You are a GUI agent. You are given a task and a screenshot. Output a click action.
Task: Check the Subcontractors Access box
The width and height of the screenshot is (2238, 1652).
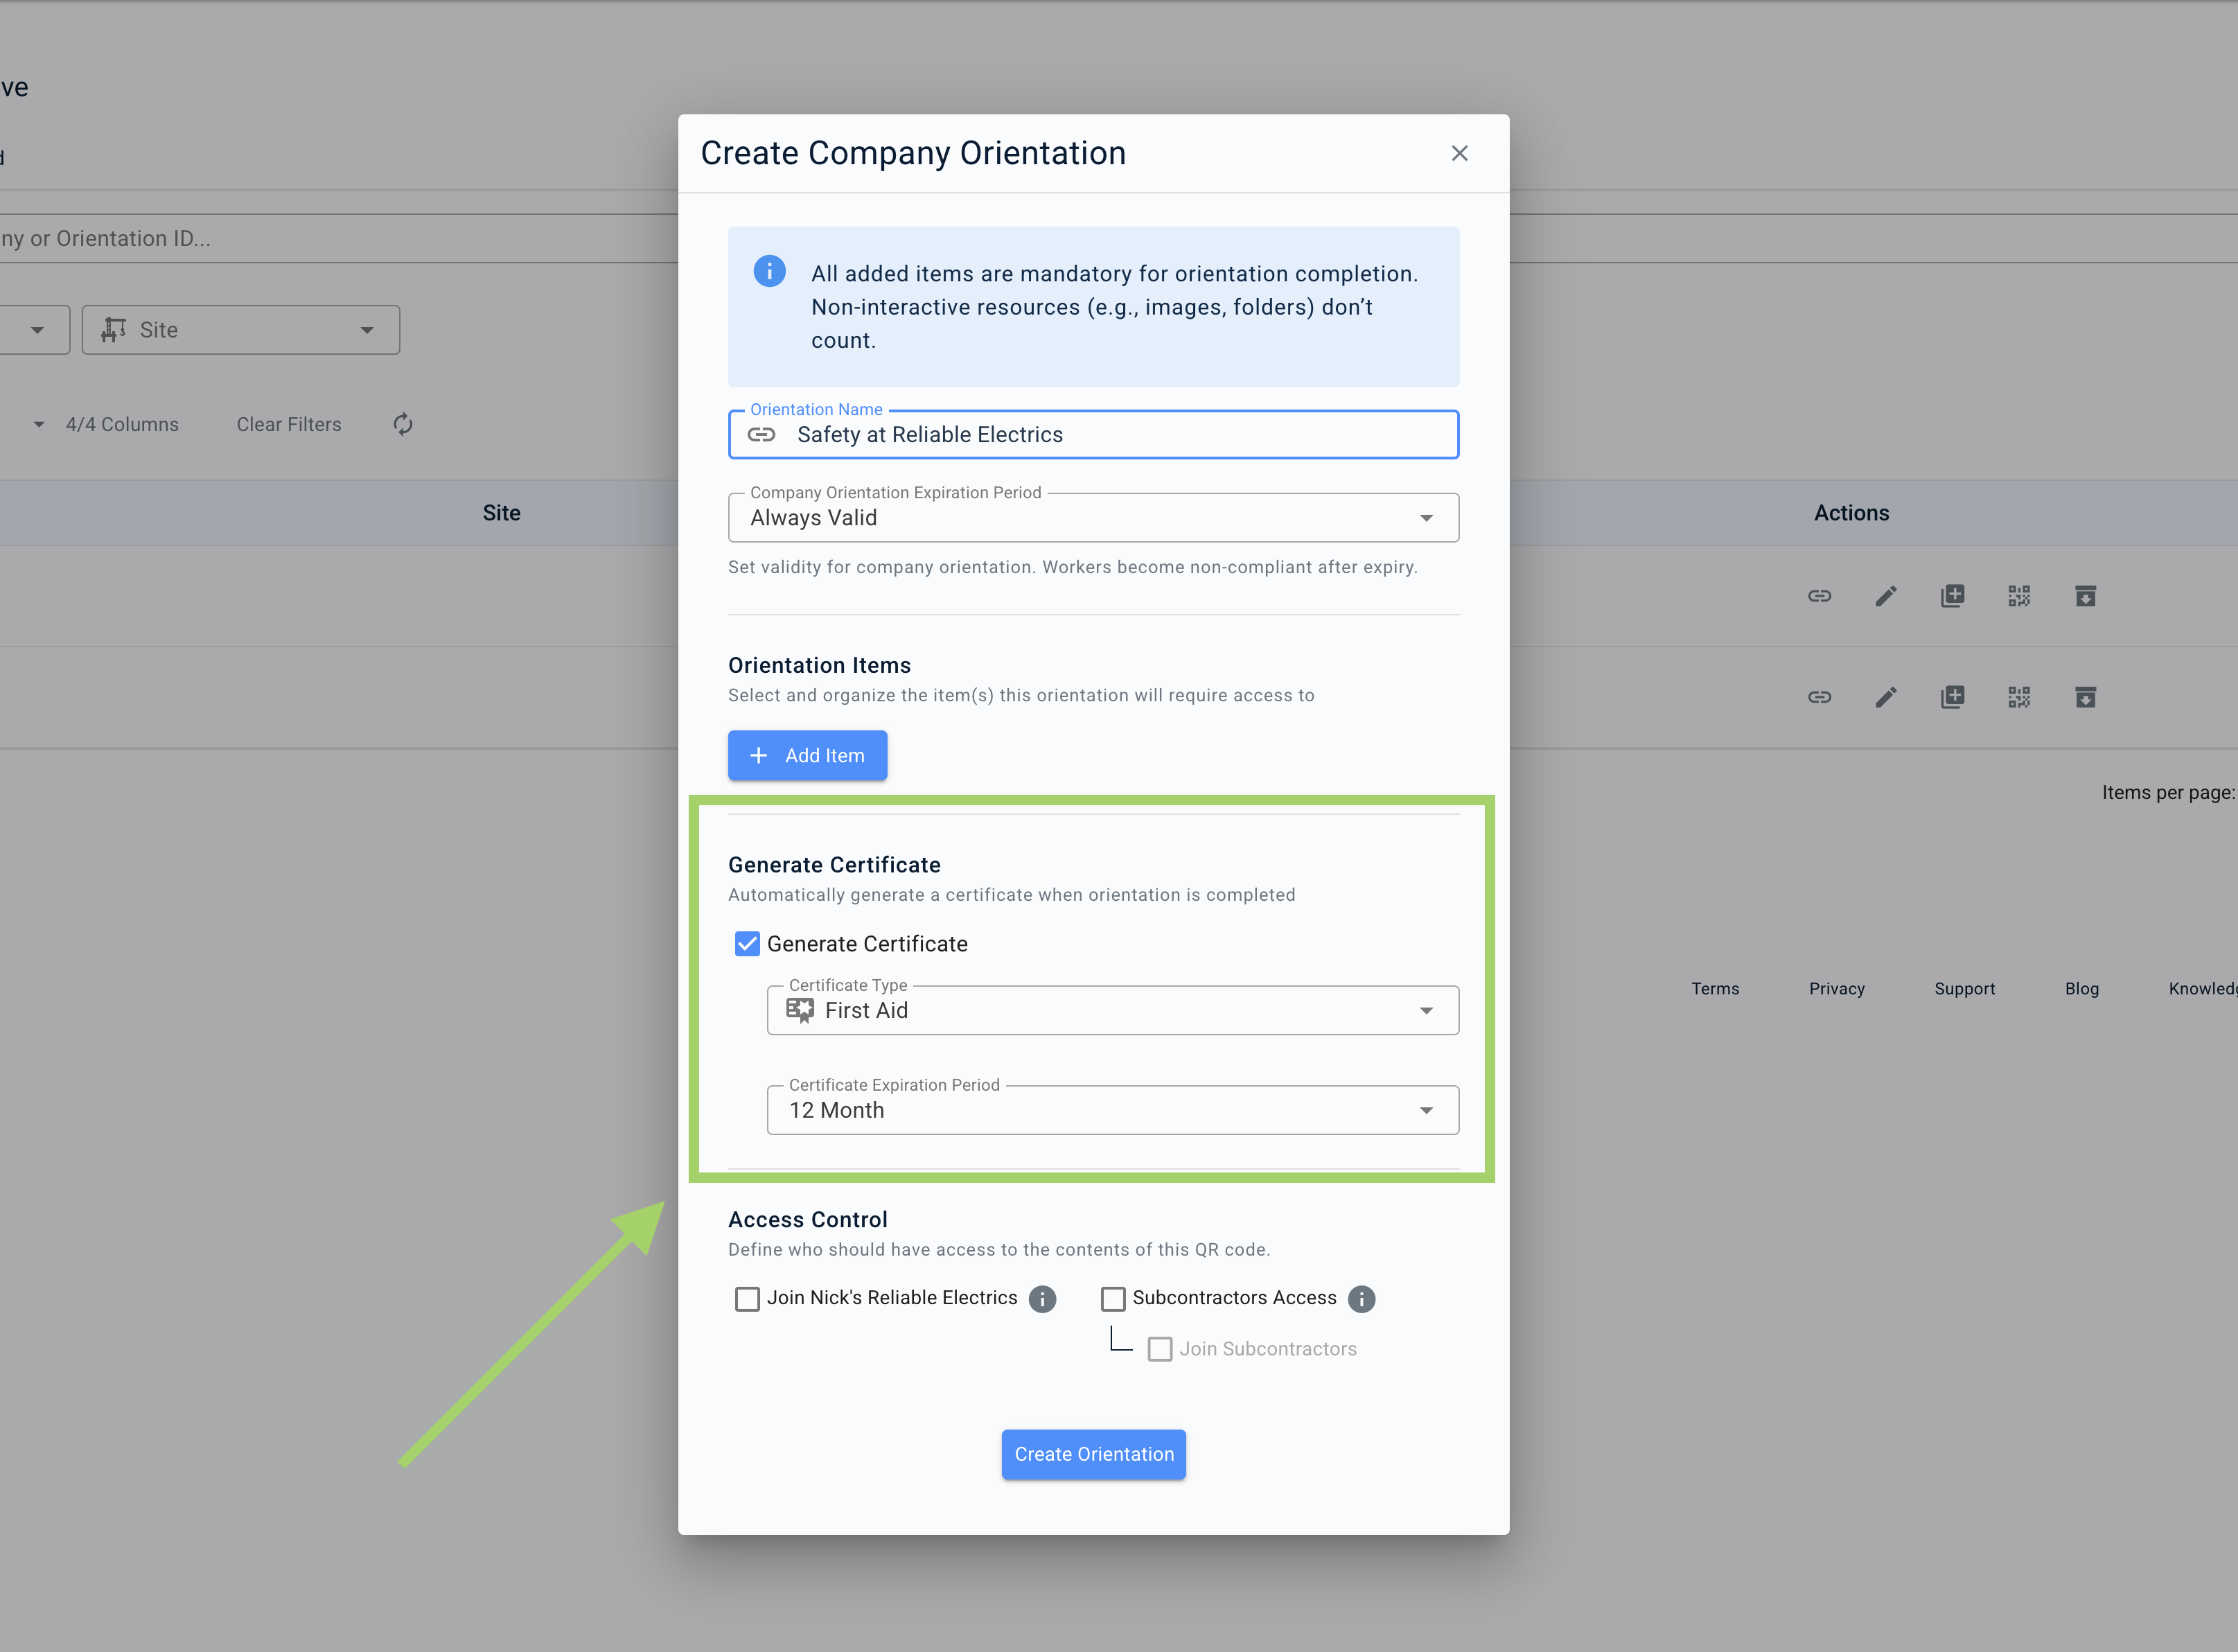(1113, 1298)
